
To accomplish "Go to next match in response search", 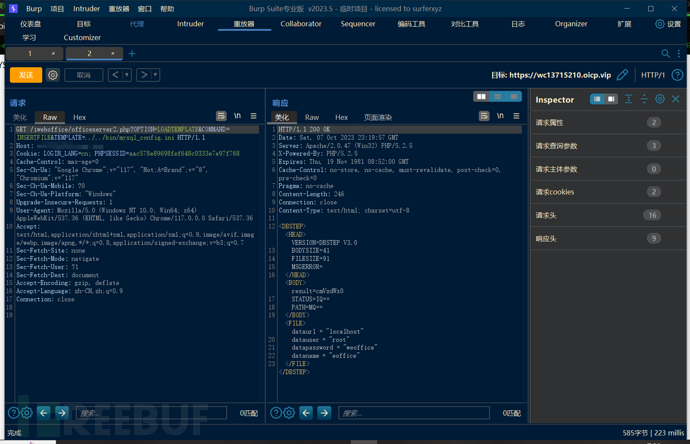I will coord(323,412).
